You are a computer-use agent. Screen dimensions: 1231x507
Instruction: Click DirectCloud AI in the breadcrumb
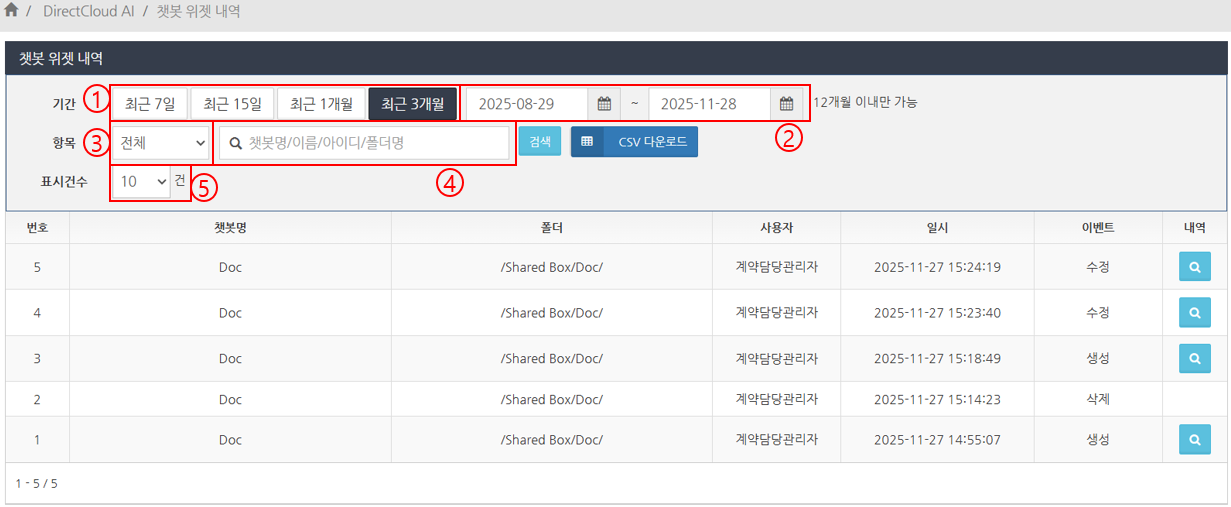tap(90, 12)
